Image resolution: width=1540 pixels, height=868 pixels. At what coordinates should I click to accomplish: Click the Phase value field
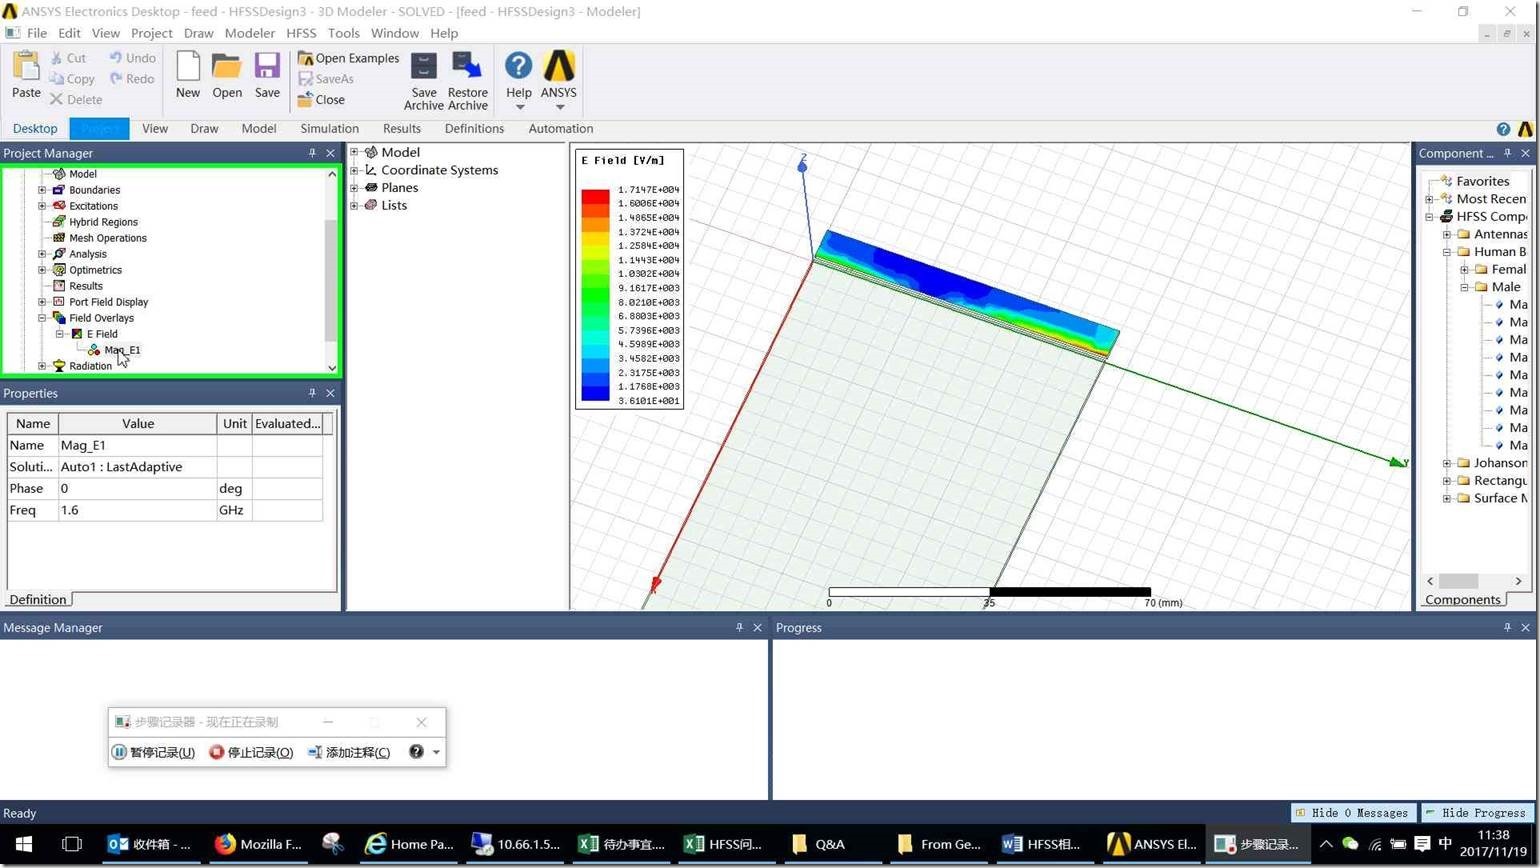pos(137,489)
